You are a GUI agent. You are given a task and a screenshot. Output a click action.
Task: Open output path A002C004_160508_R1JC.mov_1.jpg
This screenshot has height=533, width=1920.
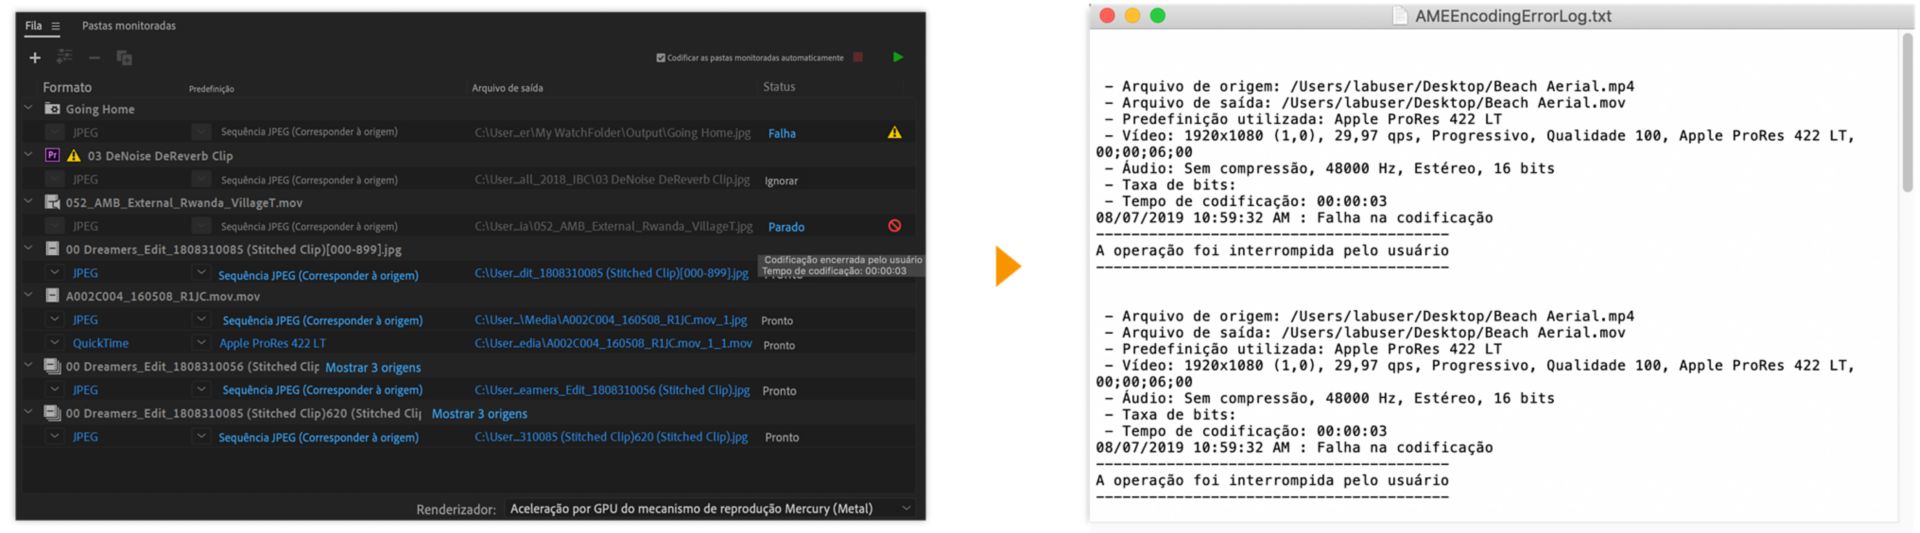(610, 320)
